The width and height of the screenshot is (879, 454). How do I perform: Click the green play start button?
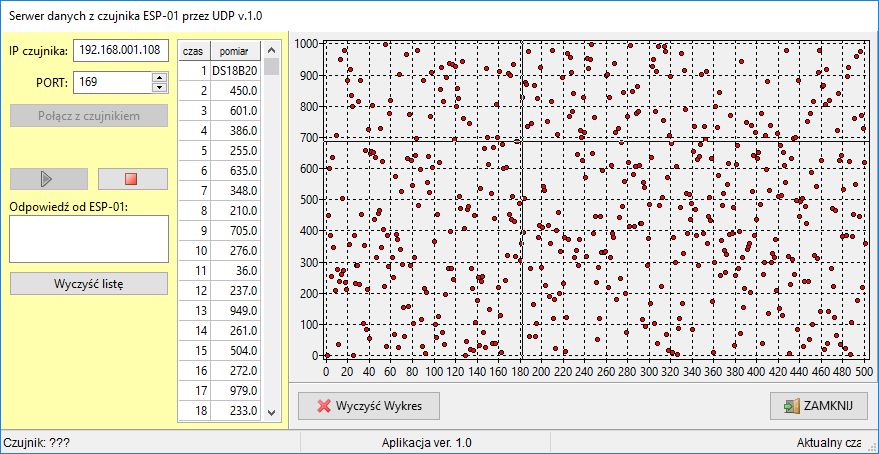pyautogui.click(x=49, y=179)
